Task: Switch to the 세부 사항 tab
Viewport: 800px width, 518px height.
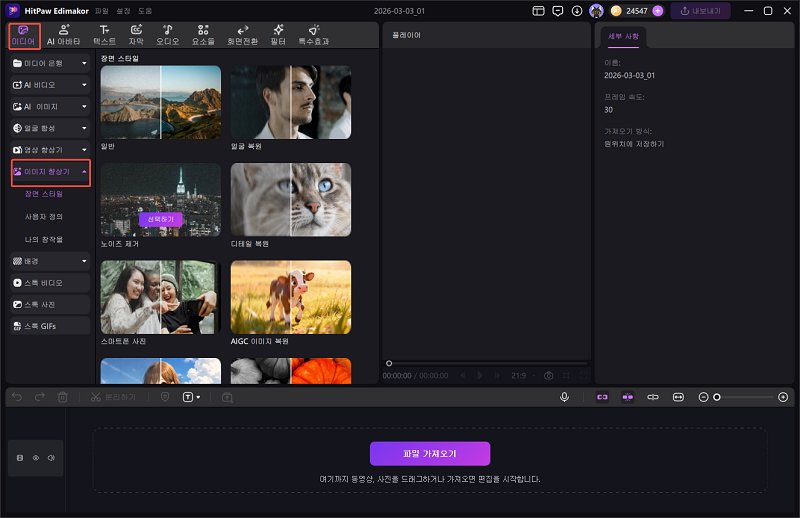Action: pos(623,37)
